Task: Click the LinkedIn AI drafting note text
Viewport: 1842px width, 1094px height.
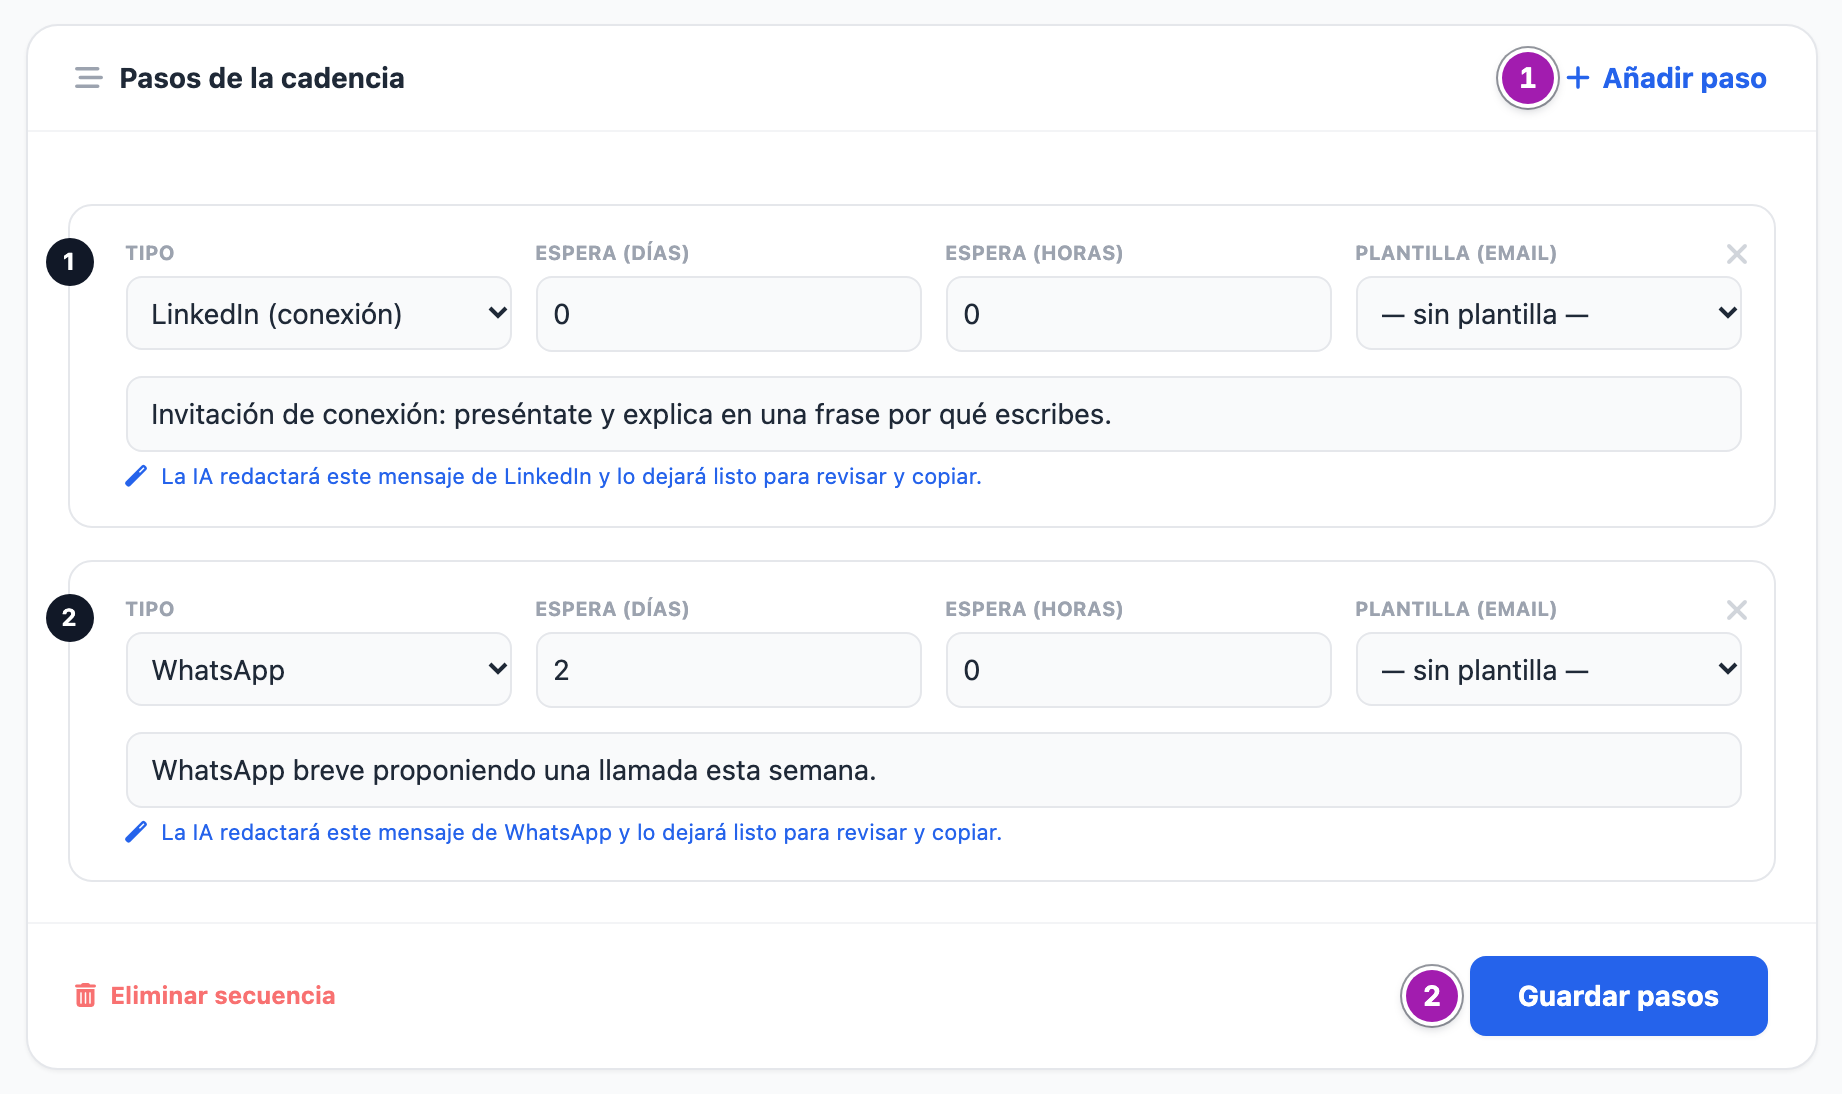Action: tap(571, 476)
